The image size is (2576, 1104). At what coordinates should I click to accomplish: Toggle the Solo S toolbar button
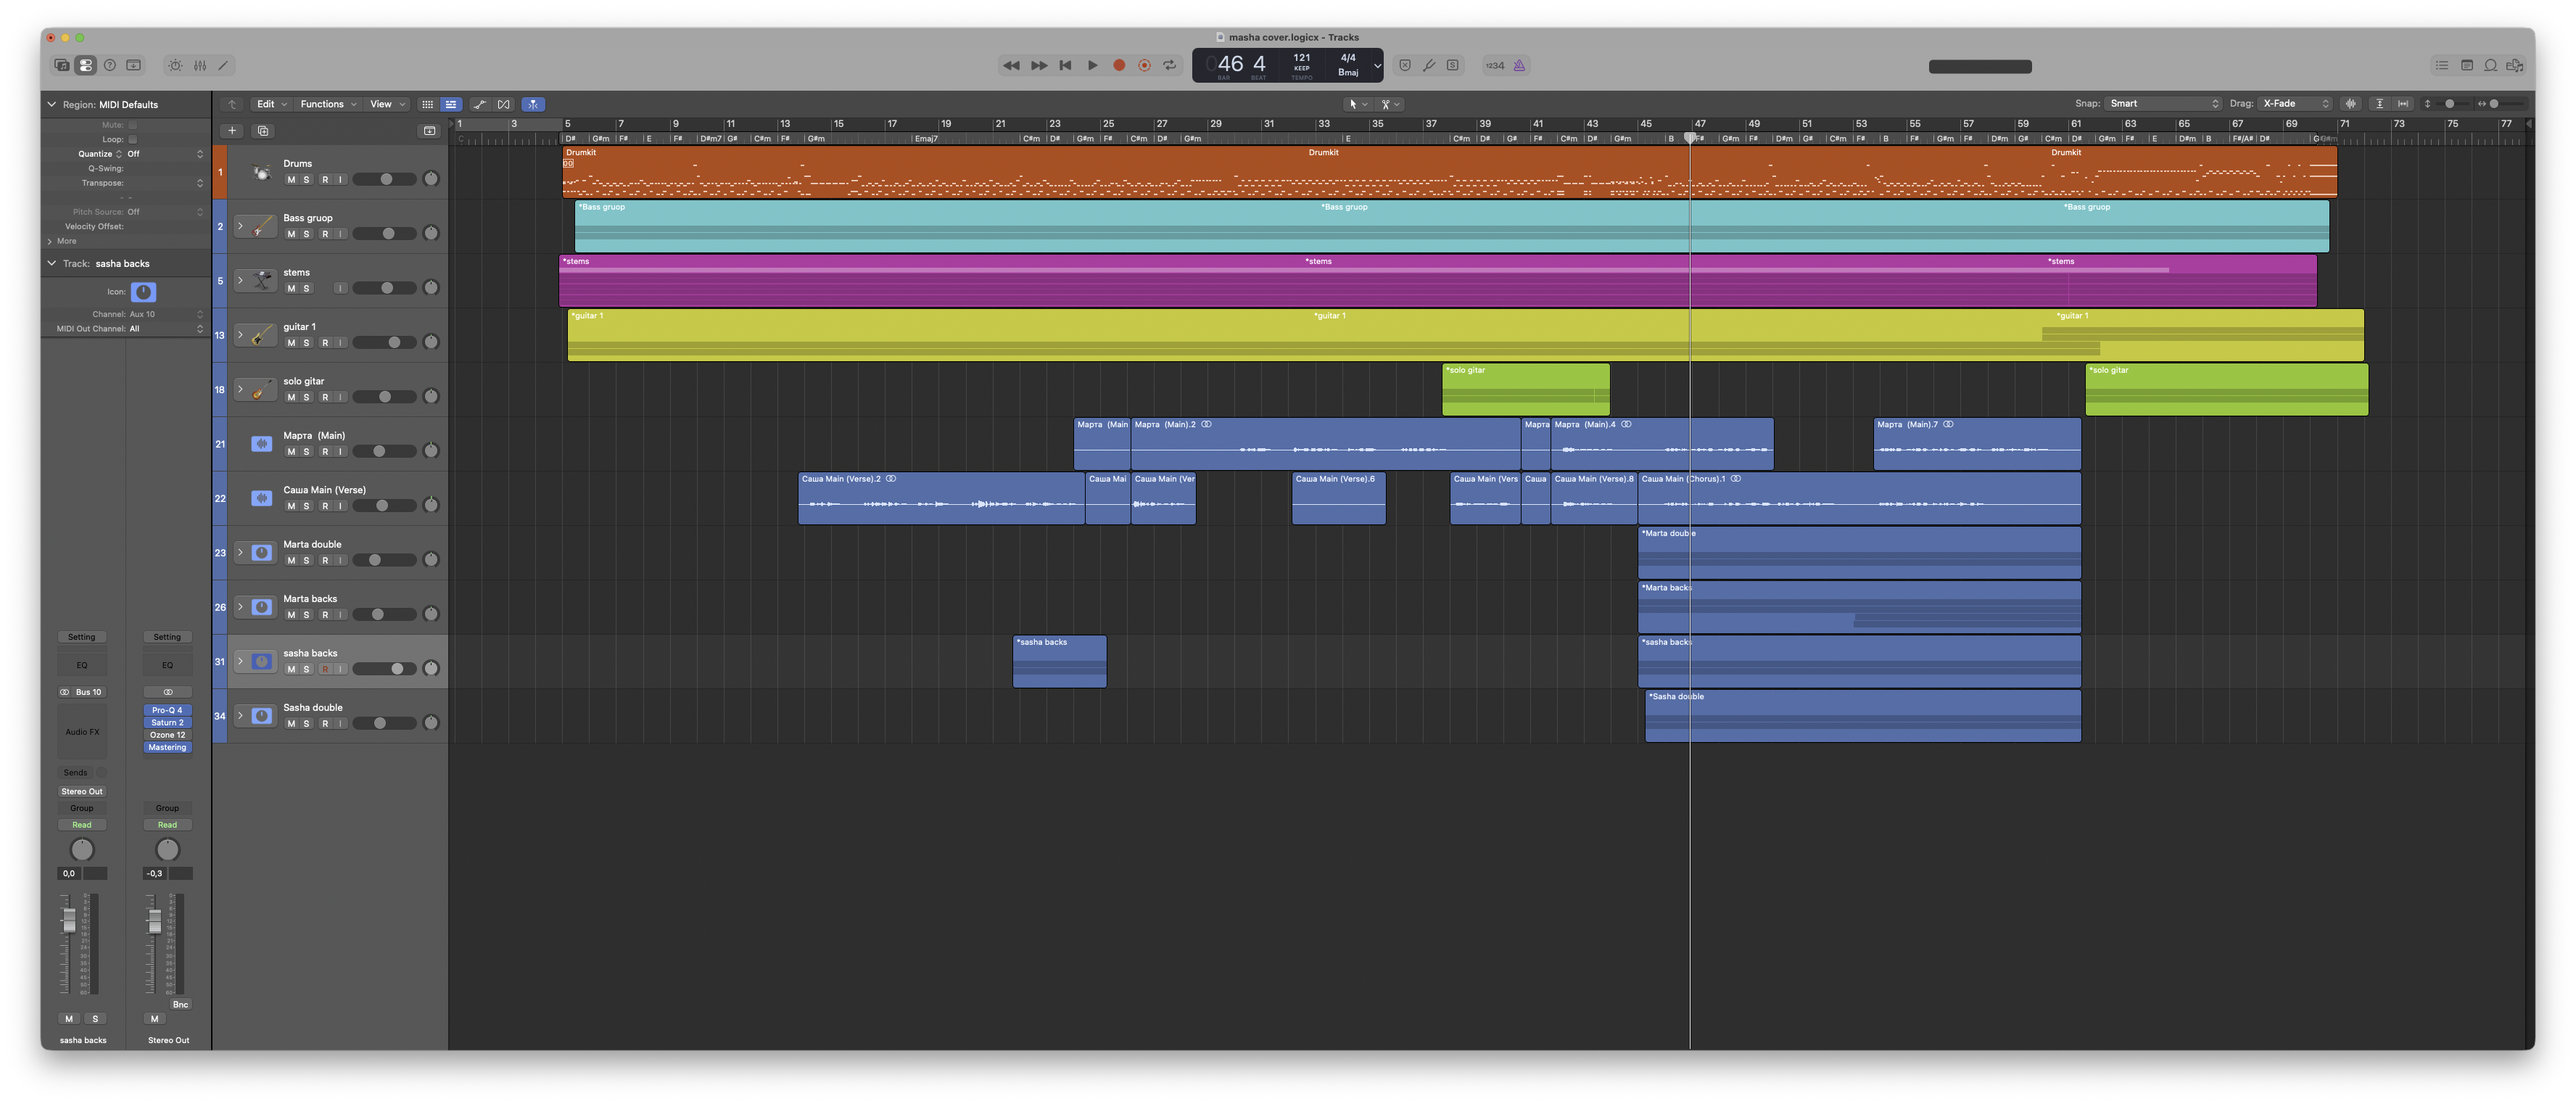pos(1453,65)
